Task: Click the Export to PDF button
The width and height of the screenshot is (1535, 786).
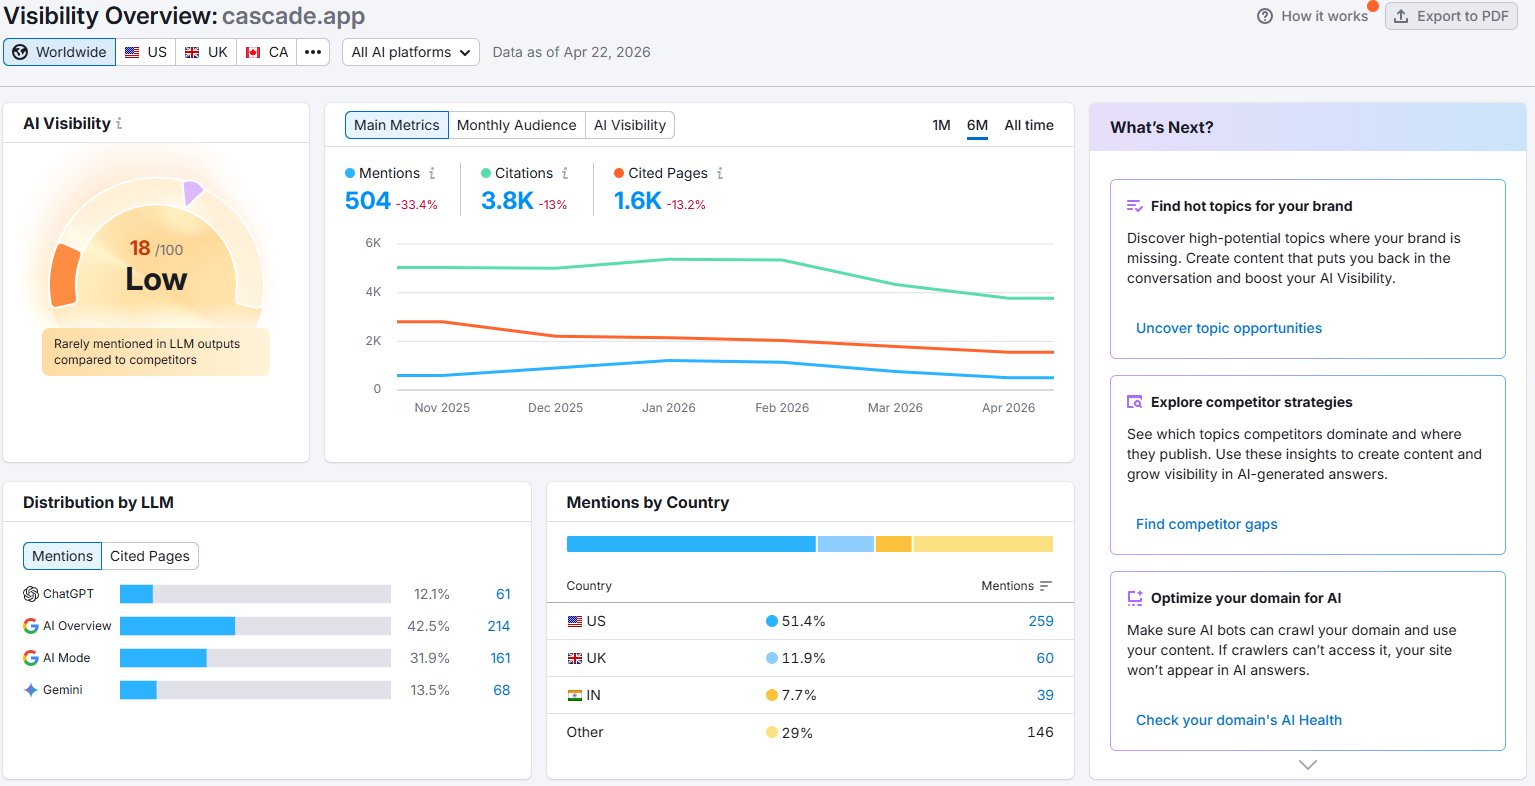Action: (x=1451, y=16)
